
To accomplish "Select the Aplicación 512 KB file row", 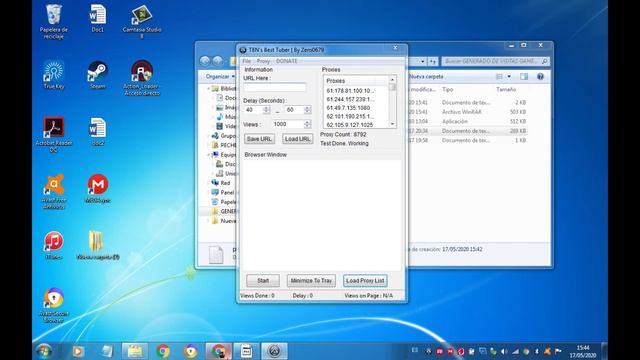I will pos(467,121).
